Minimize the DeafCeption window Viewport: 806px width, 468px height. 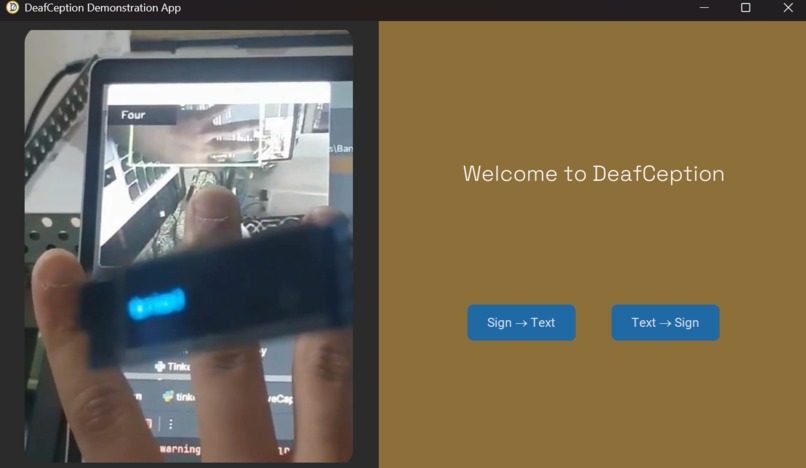point(704,8)
